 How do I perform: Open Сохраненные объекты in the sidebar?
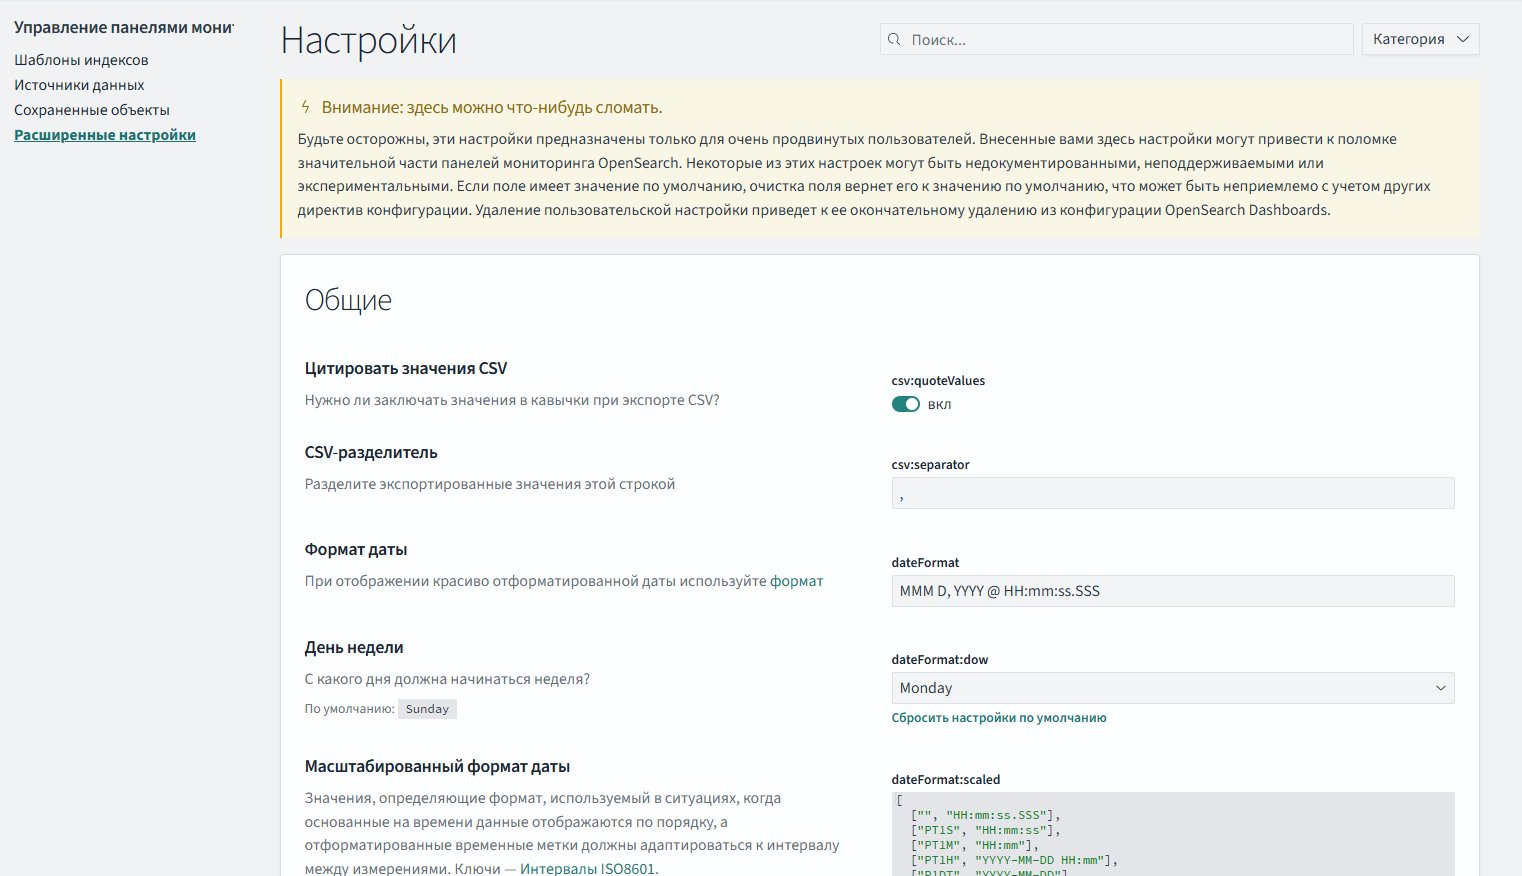coord(92,110)
